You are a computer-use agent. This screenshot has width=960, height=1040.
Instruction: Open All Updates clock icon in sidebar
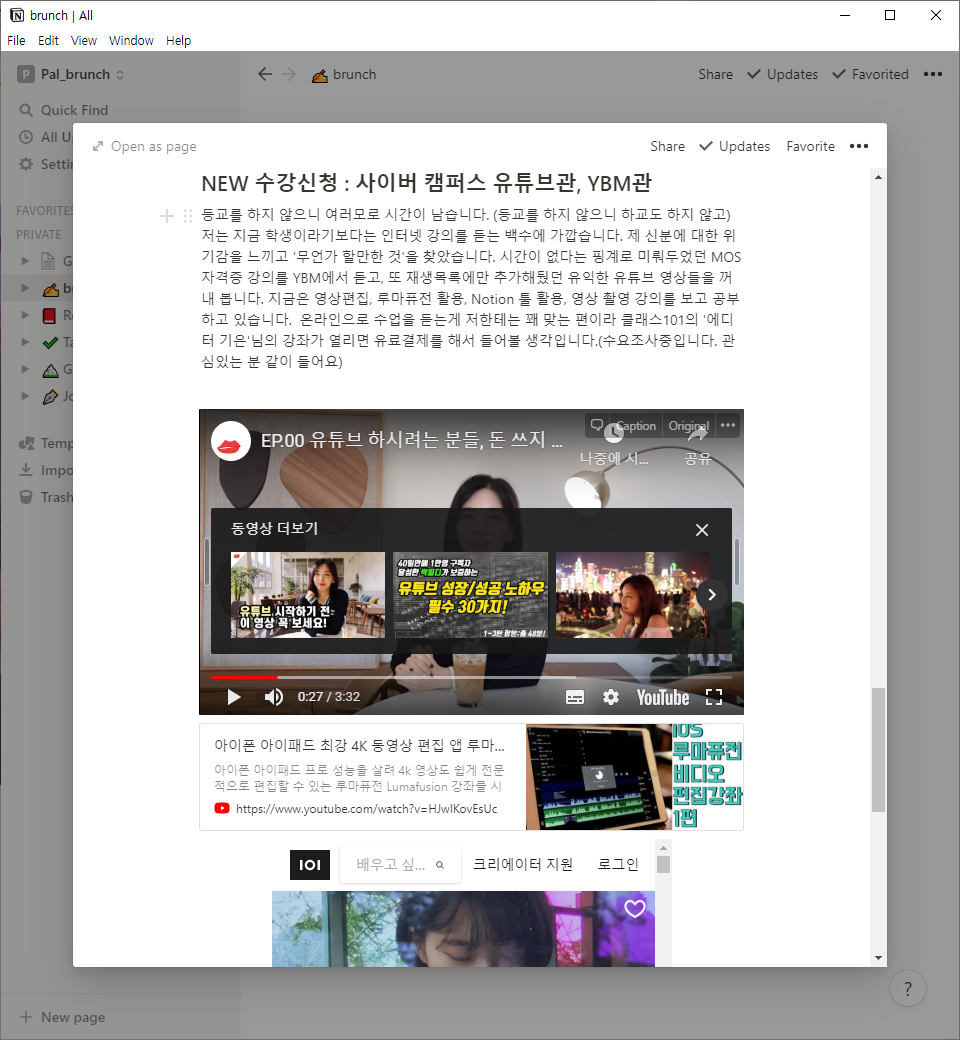click(26, 137)
